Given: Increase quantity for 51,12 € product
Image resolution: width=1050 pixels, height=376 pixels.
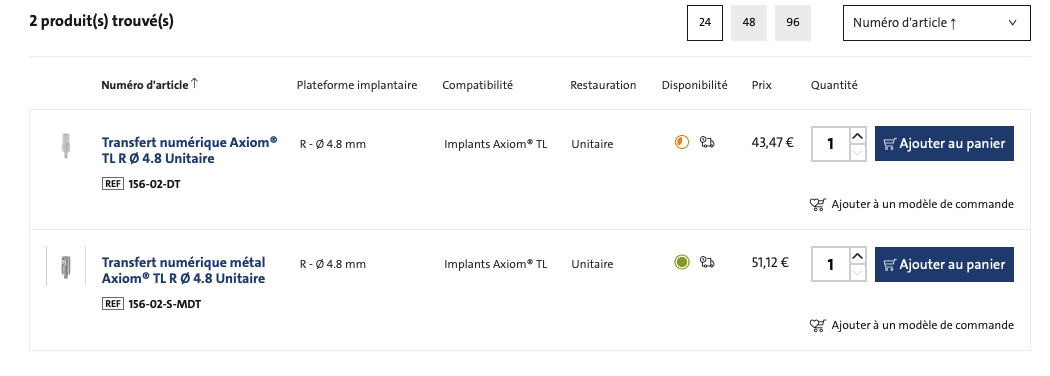Looking at the screenshot, I should [x=857, y=257].
